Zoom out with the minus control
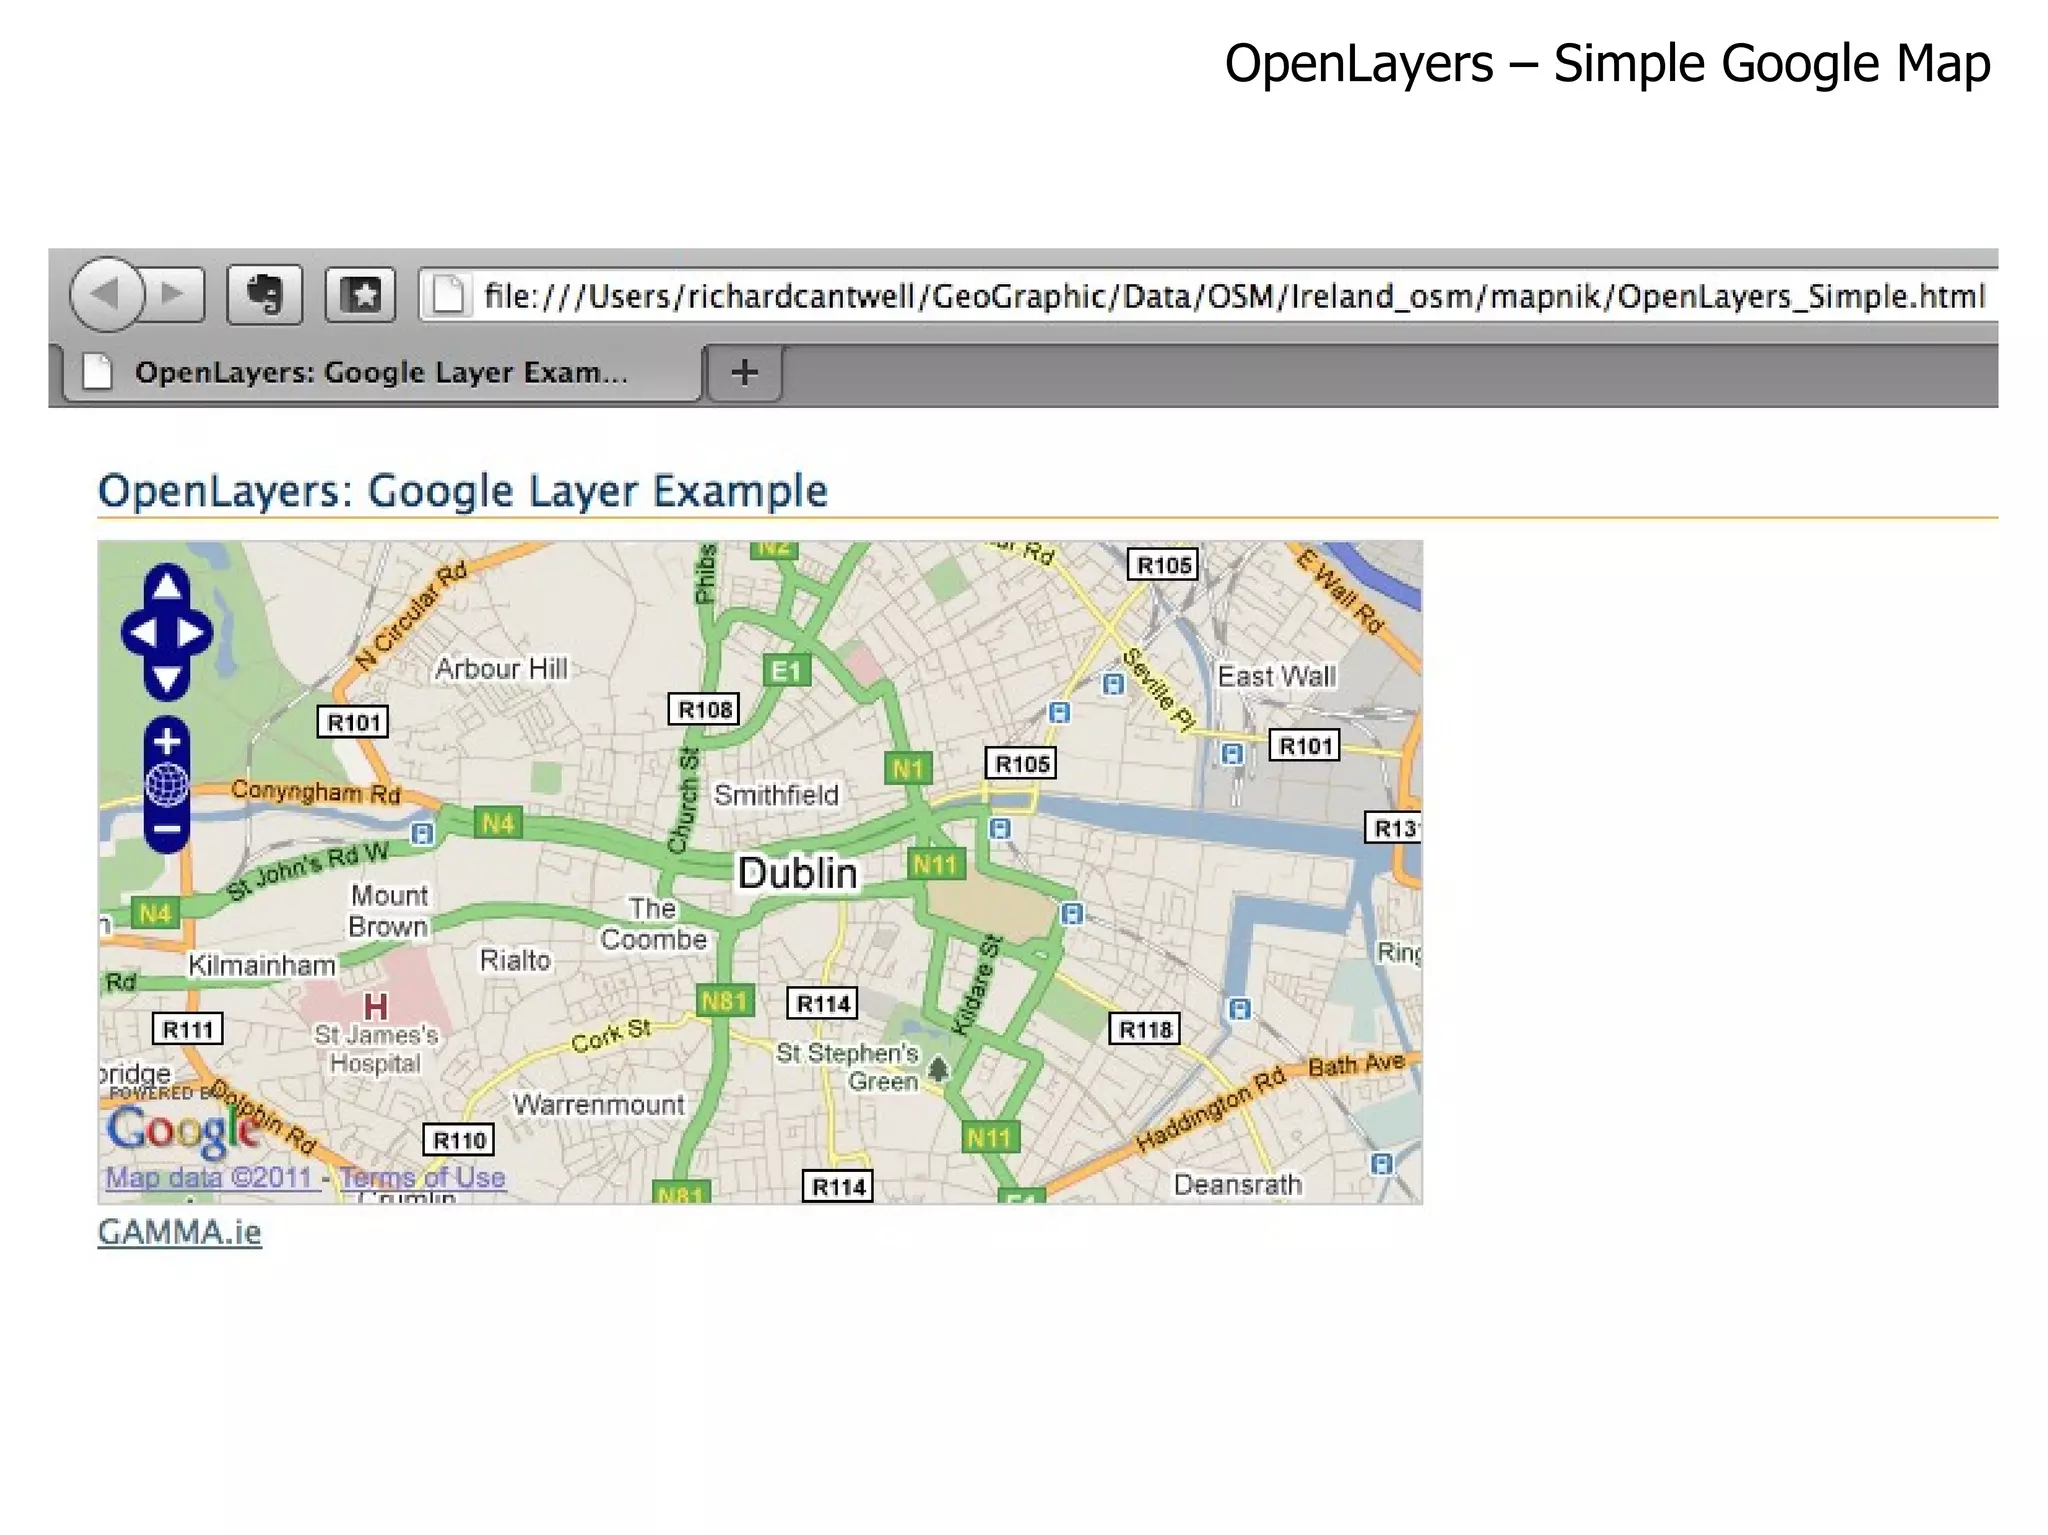2048x1535 pixels. tap(167, 829)
